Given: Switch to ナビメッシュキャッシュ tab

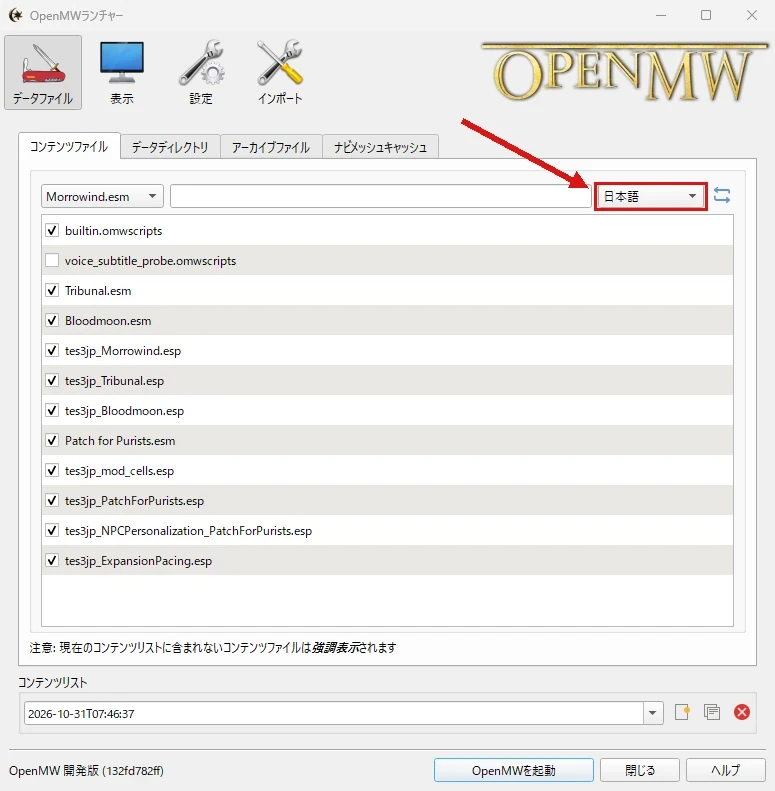Looking at the screenshot, I should coord(380,147).
